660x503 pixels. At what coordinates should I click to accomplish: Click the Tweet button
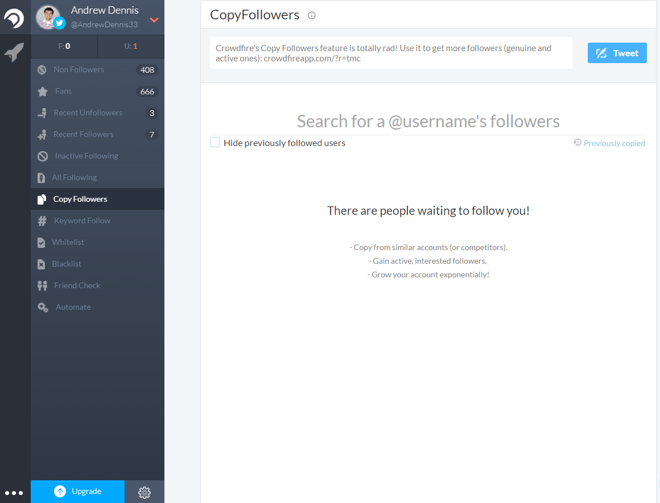pyautogui.click(x=617, y=53)
